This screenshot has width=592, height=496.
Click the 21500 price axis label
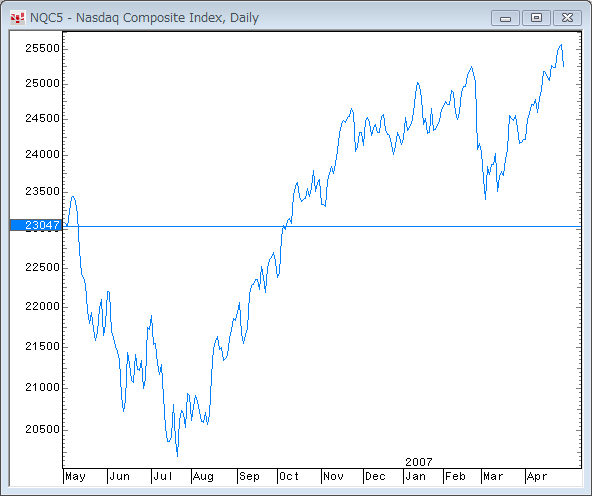tap(43, 346)
